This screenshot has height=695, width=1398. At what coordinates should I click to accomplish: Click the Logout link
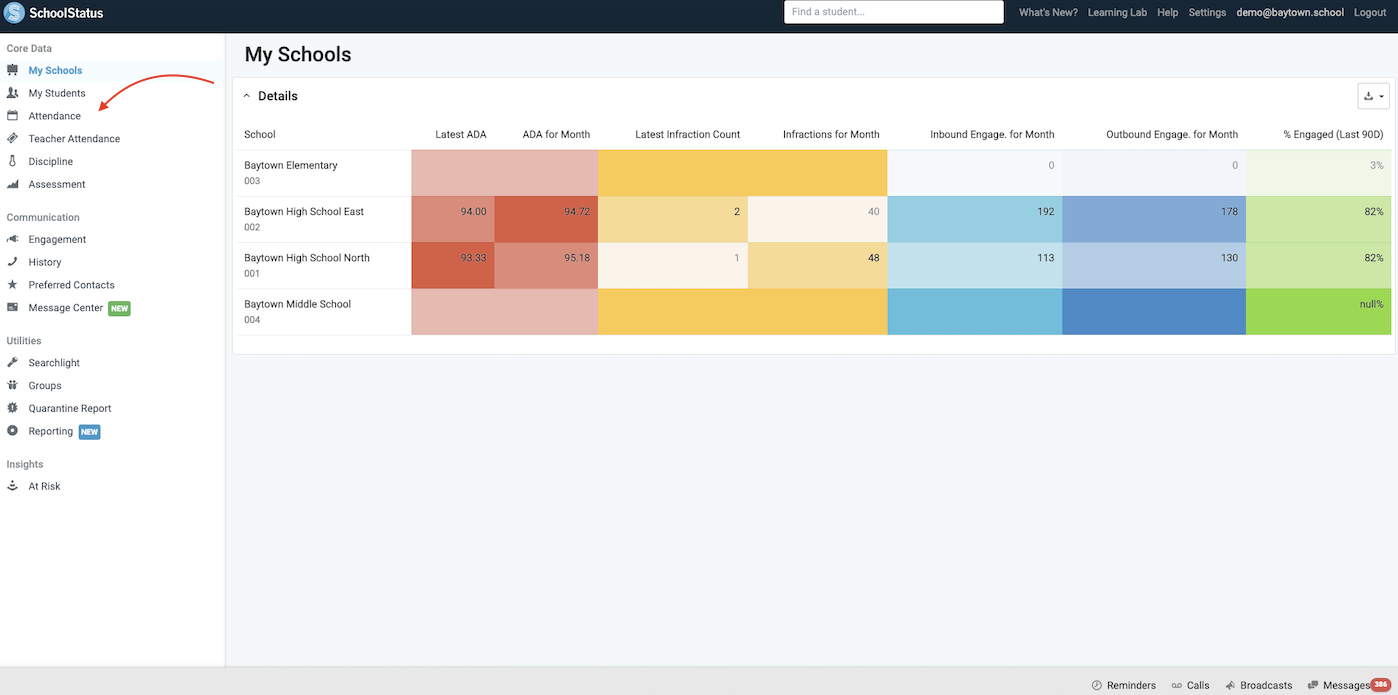(1370, 13)
